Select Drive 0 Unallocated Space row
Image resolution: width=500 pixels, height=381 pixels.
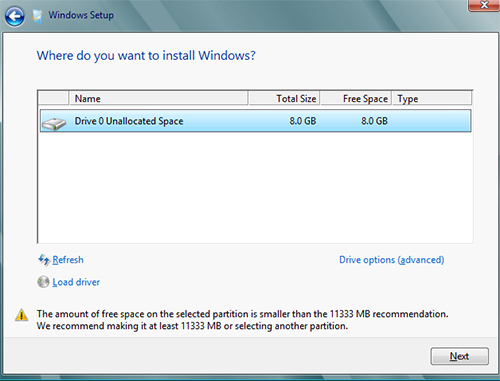tap(255, 121)
